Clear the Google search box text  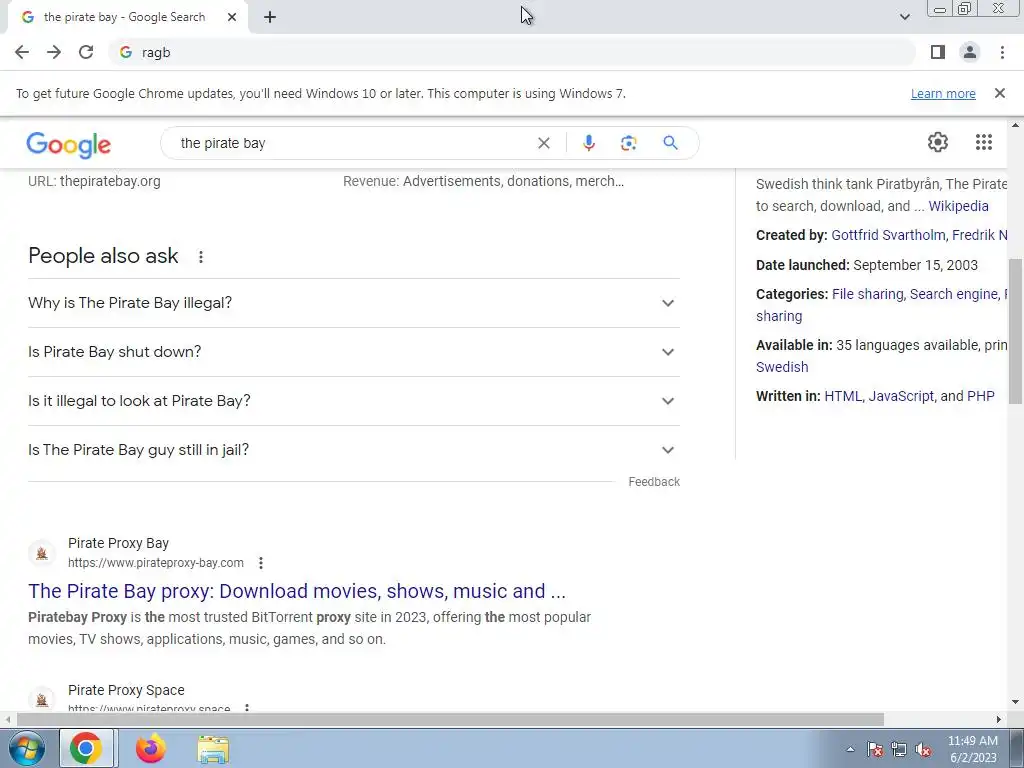click(543, 143)
